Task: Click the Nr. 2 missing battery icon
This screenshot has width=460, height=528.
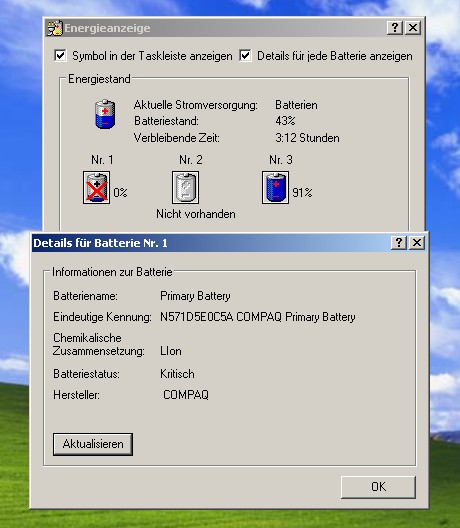Action: [x=185, y=188]
